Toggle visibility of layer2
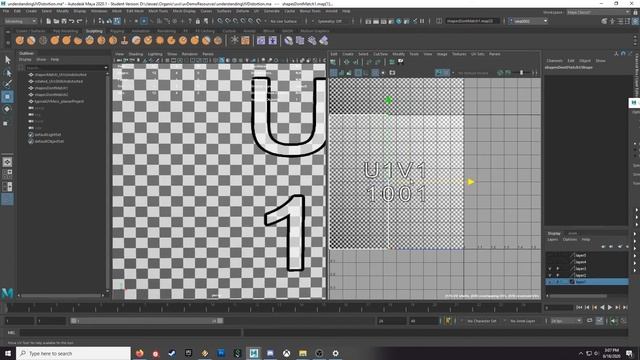The width and height of the screenshot is (640, 360). [x=550, y=275]
